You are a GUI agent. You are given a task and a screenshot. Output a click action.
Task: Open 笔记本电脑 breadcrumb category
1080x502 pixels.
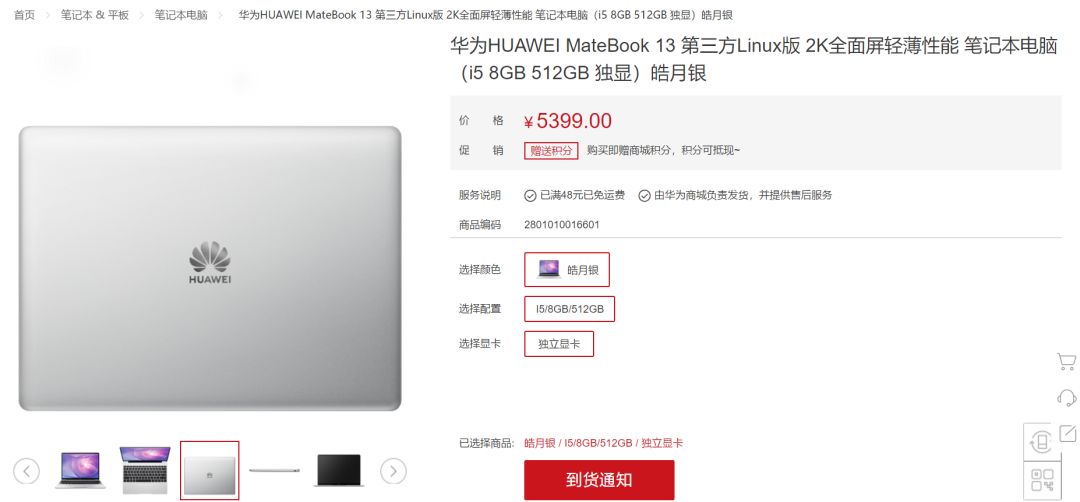tap(180, 14)
